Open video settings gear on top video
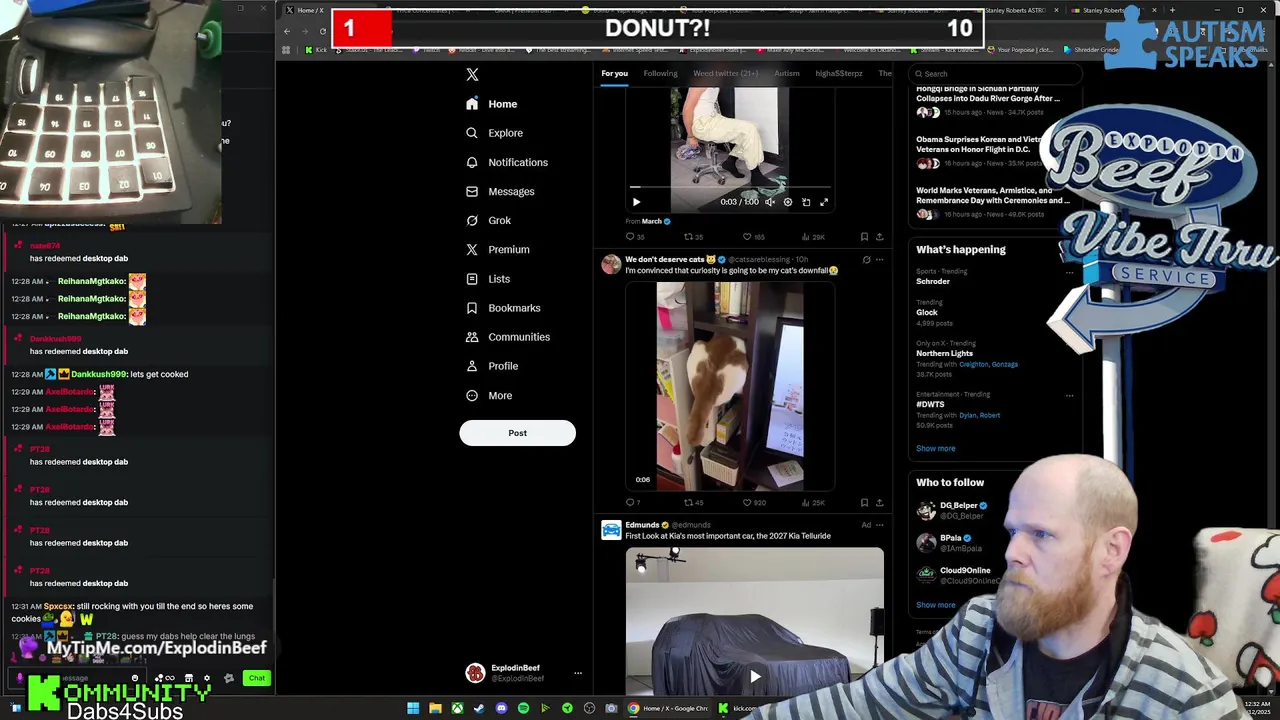The image size is (1280, 720). coord(788,202)
